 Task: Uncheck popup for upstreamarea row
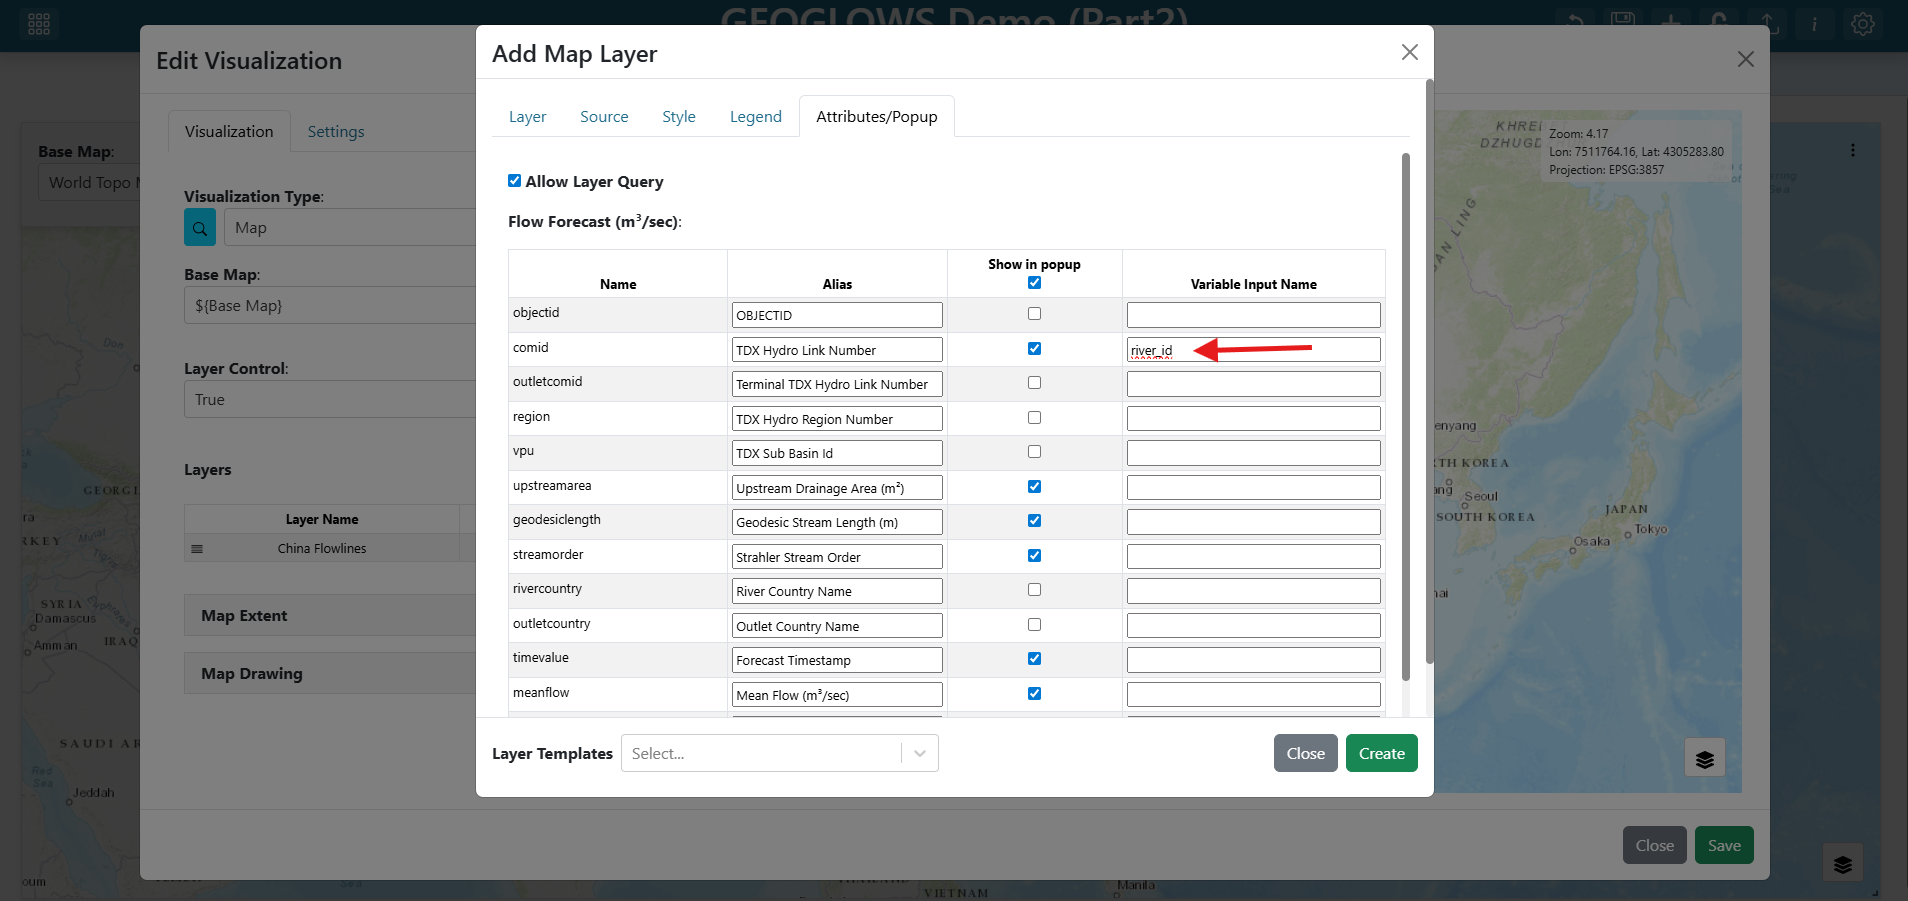pos(1034,487)
